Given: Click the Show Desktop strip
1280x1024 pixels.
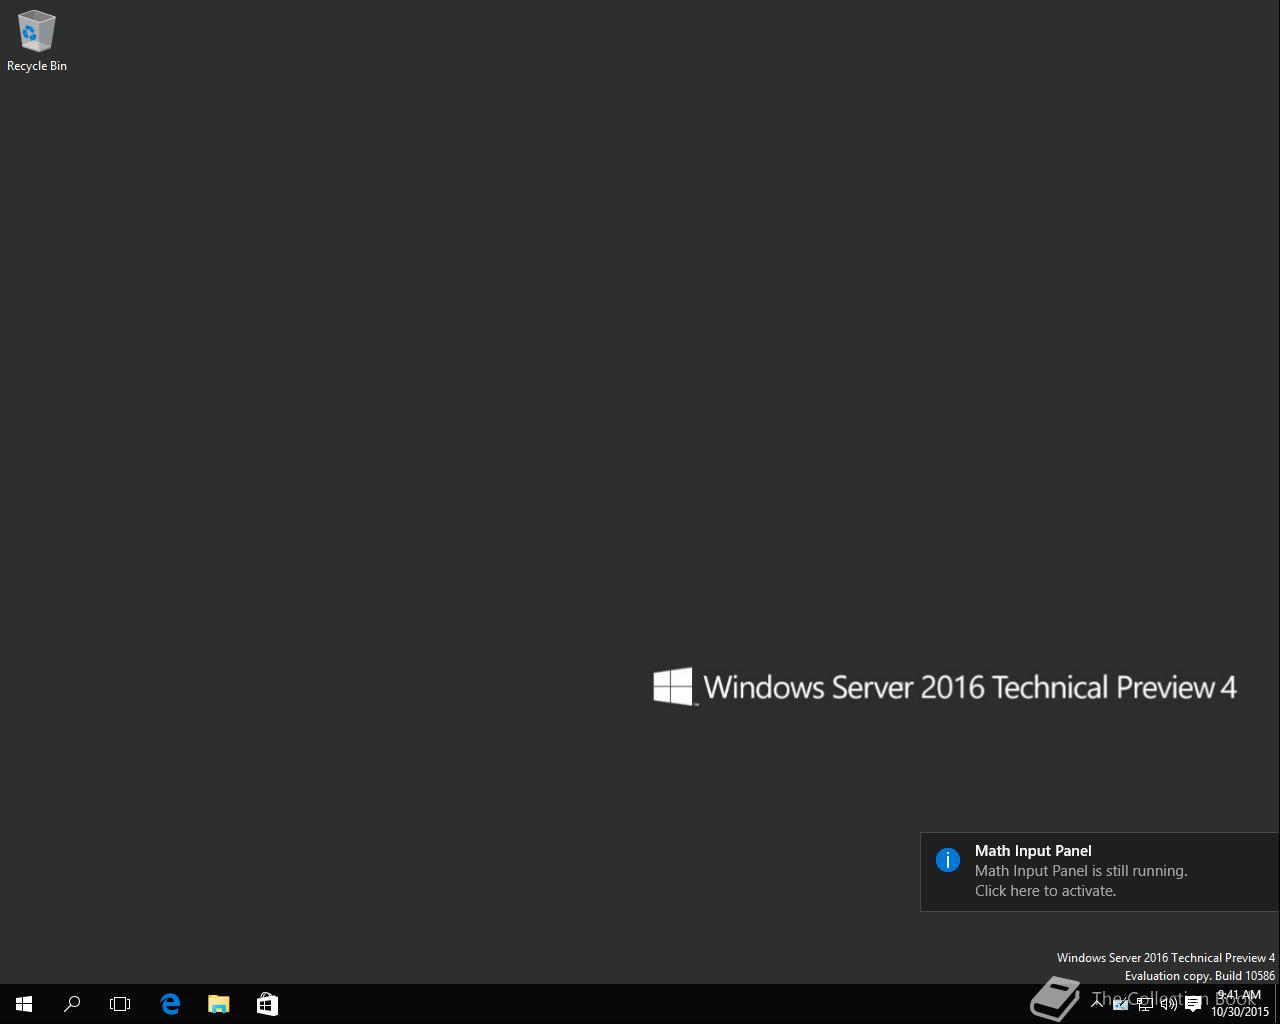Looking at the screenshot, I should pyautogui.click(x=1277, y=1004).
